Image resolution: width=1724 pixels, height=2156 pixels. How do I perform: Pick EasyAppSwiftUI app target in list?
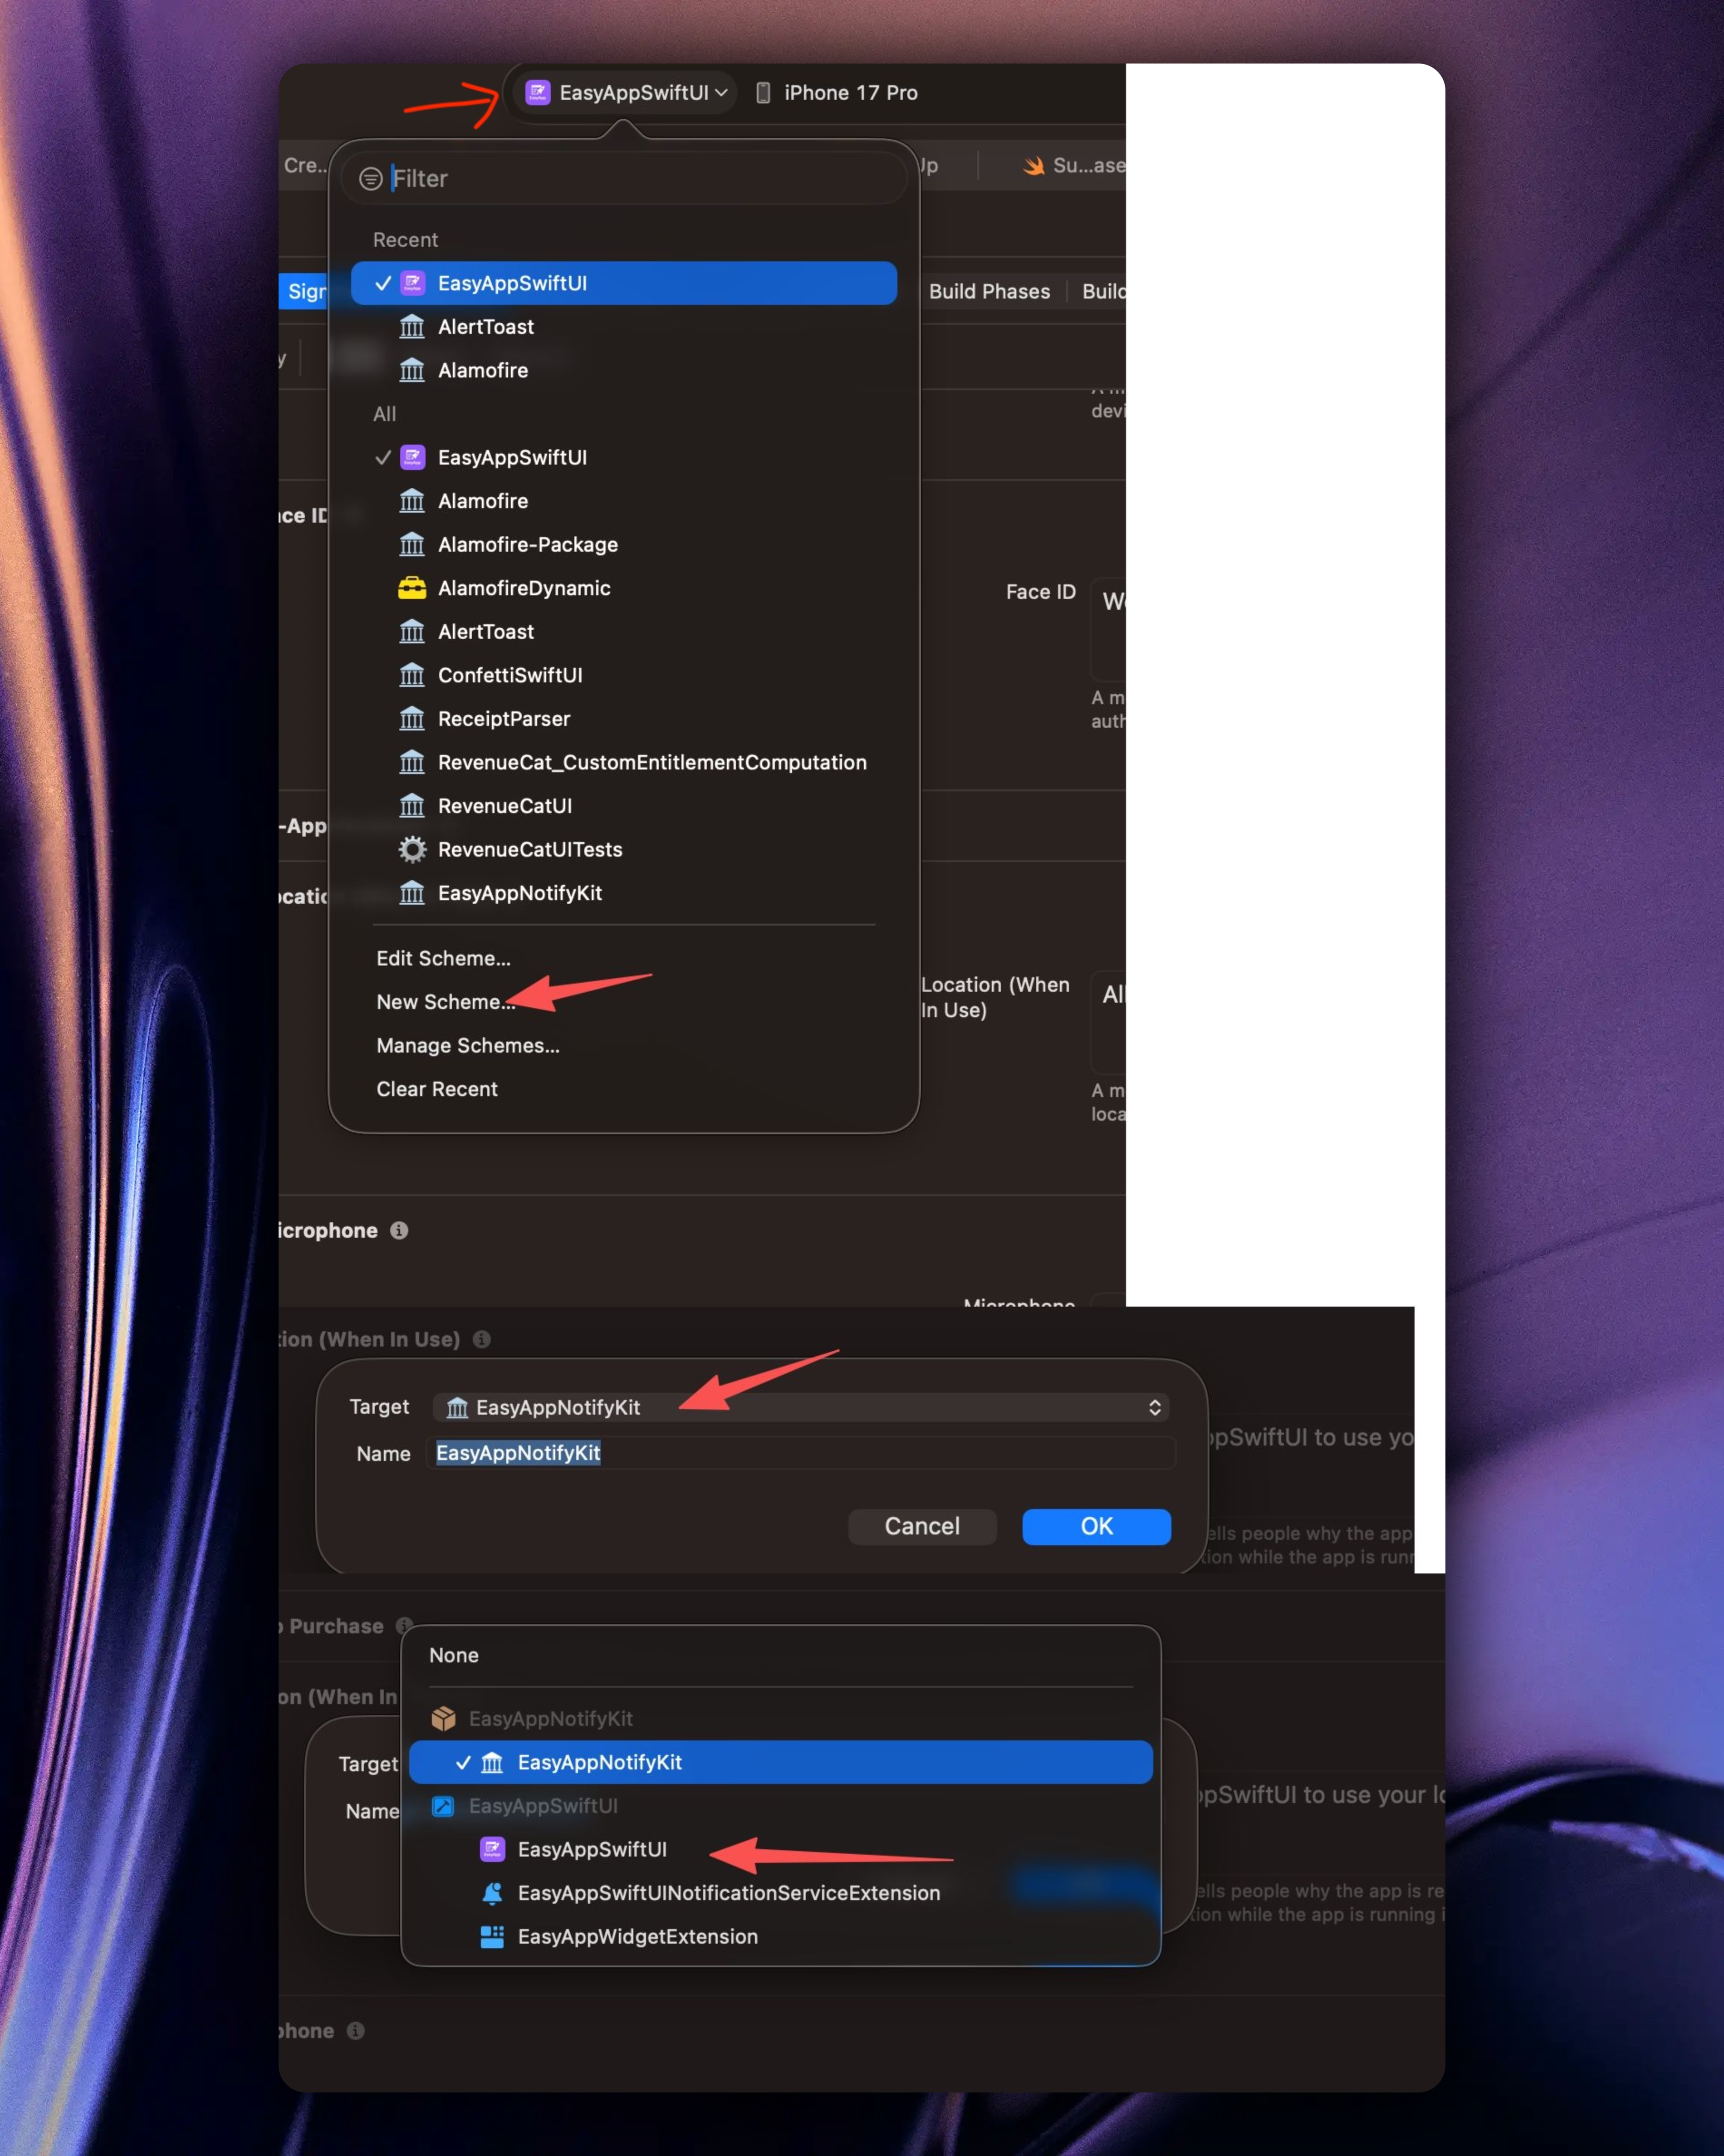point(591,1849)
